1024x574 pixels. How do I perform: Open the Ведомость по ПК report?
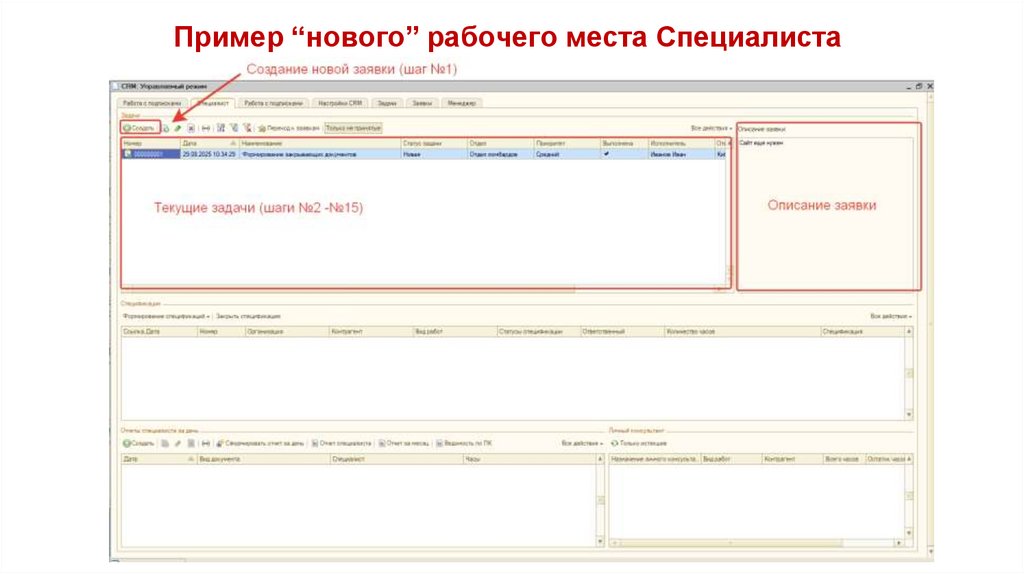[464, 443]
